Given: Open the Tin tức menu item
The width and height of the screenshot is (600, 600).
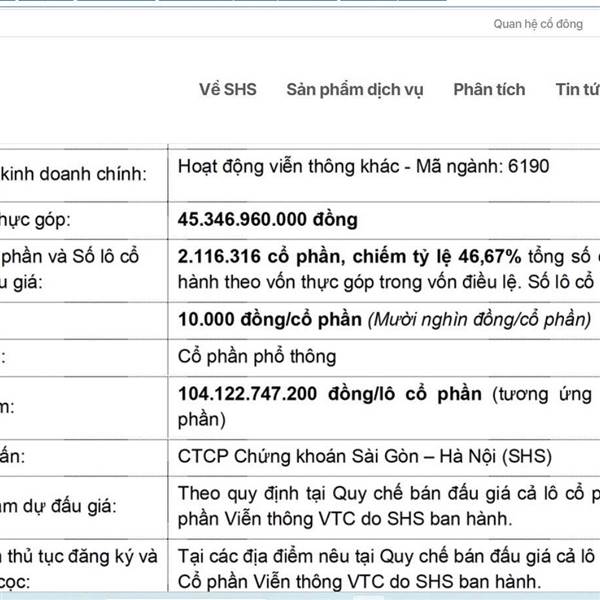Looking at the screenshot, I should (x=578, y=89).
